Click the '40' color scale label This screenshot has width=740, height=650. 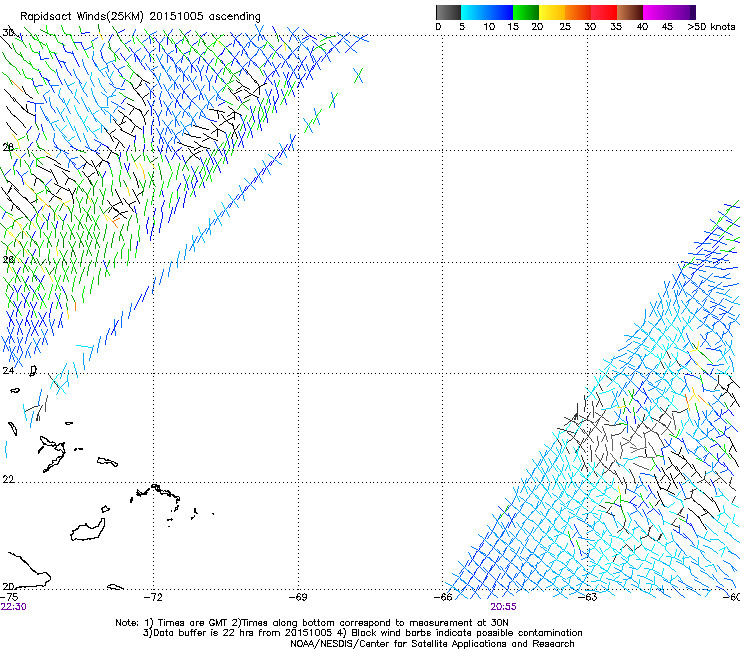pyautogui.click(x=642, y=27)
